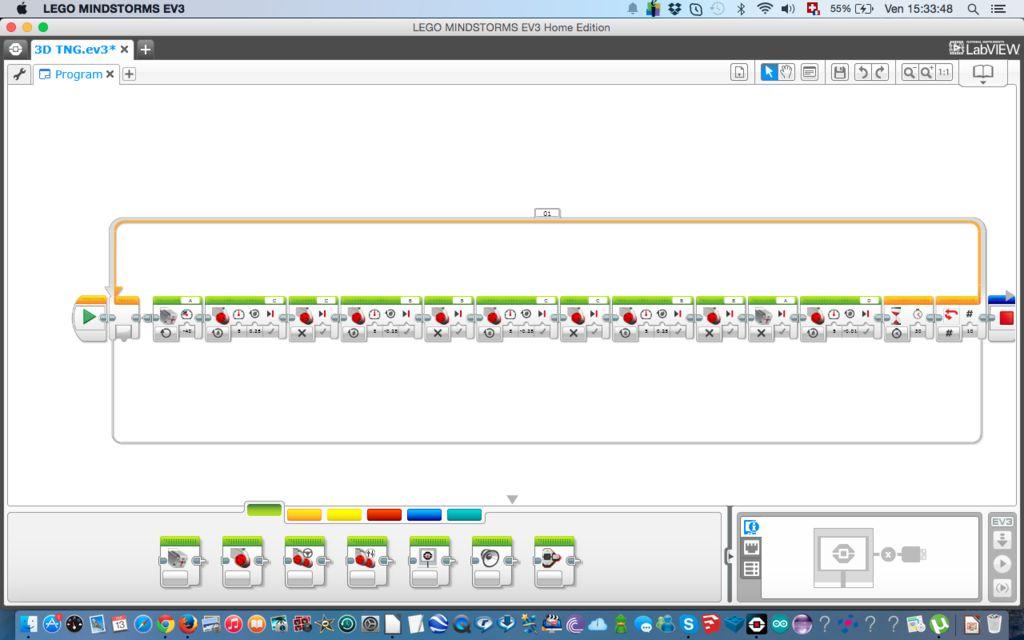Zoom out of the programming canvas
This screenshot has height=640, width=1024.
point(908,72)
